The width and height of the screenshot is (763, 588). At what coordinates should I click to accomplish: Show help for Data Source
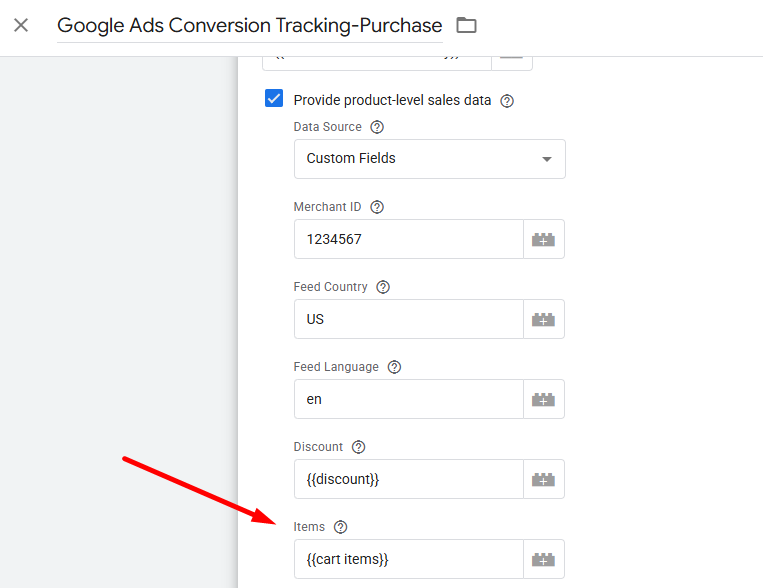(377, 127)
